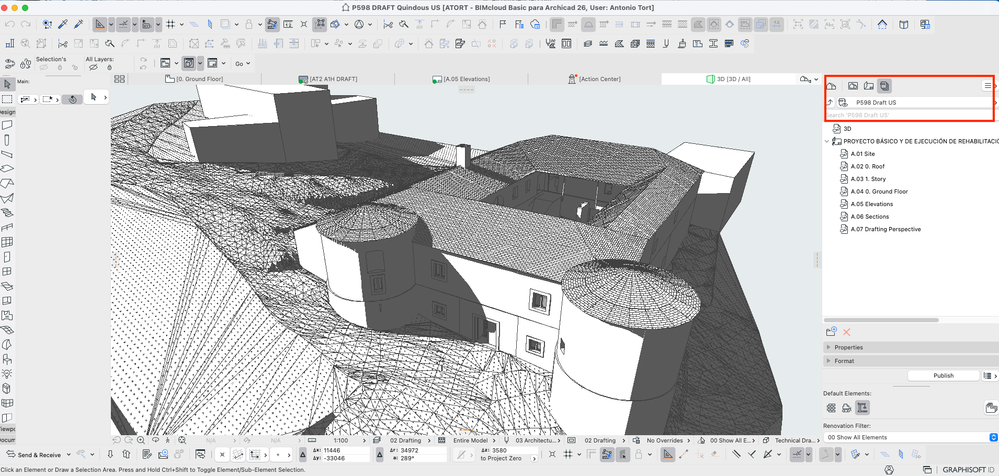Click the New Publisher Item folder icon
This screenshot has height=476, width=999.
[831, 331]
